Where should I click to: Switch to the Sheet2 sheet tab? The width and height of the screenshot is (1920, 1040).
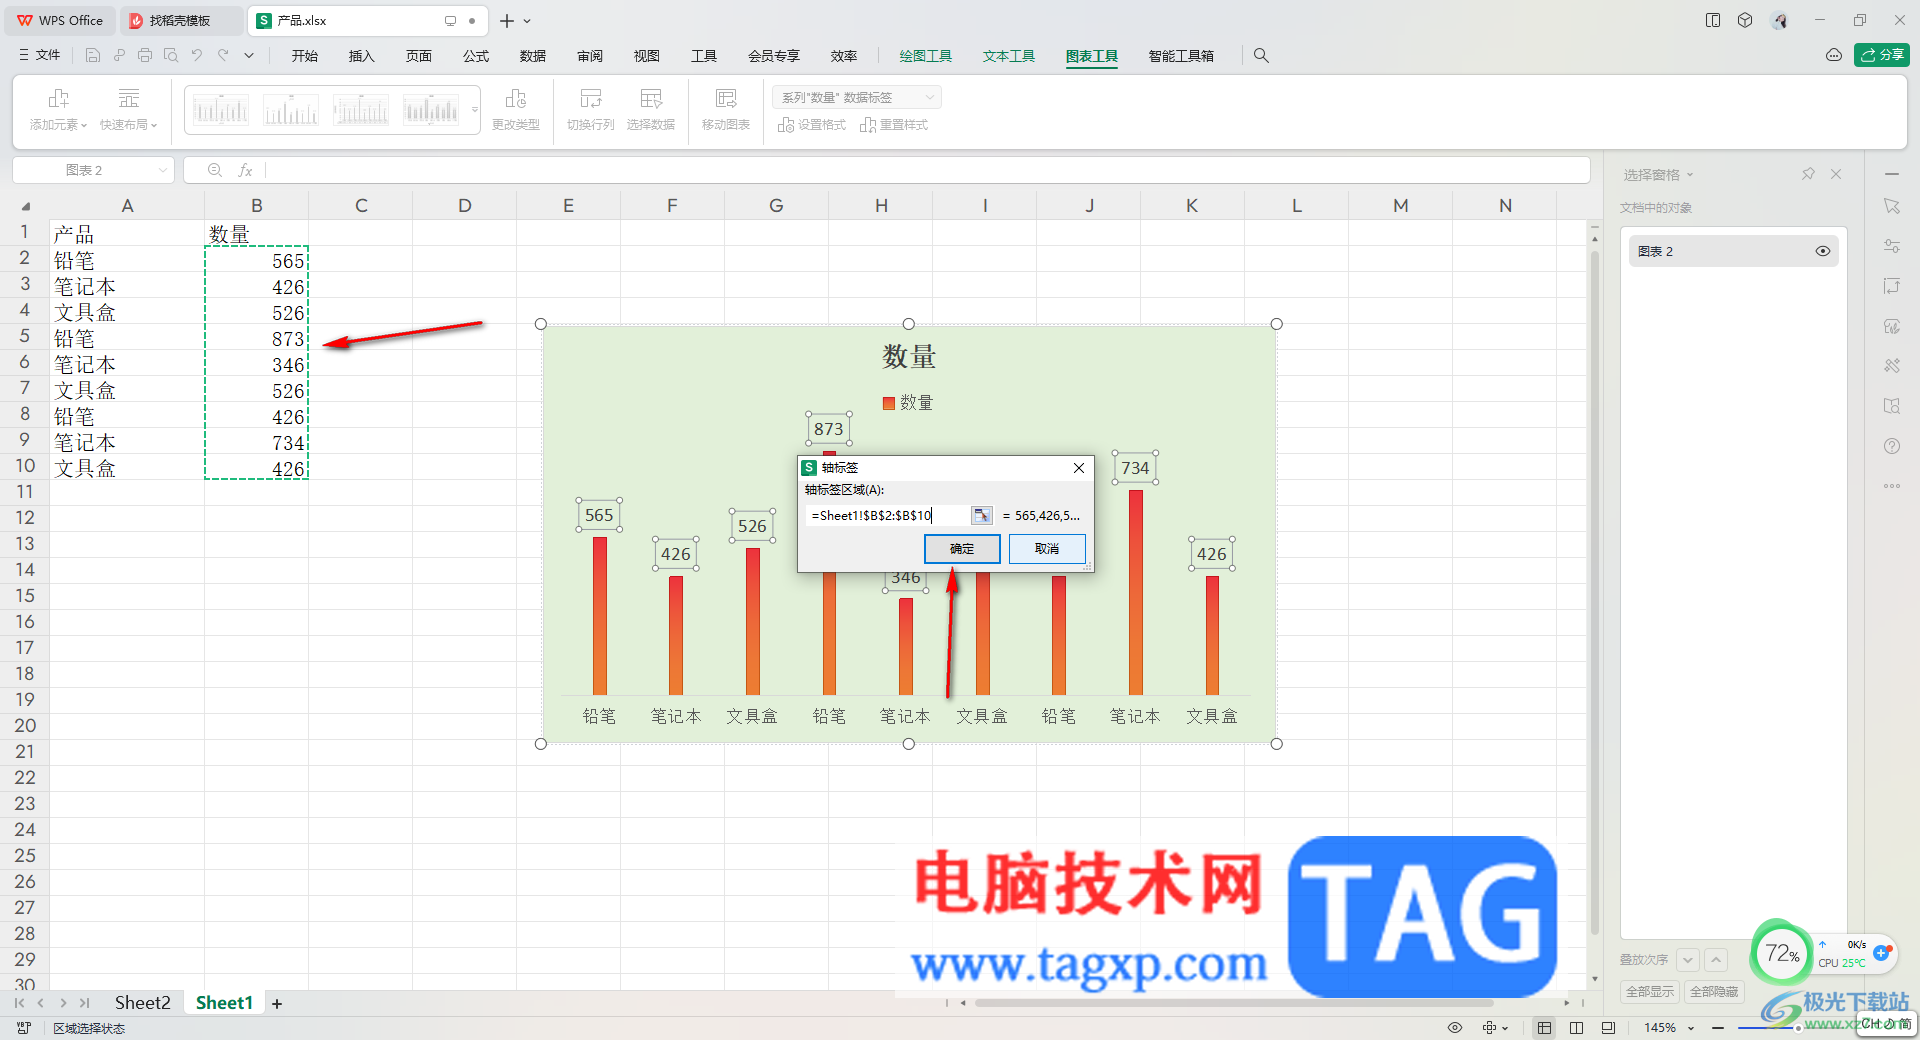coord(142,1003)
